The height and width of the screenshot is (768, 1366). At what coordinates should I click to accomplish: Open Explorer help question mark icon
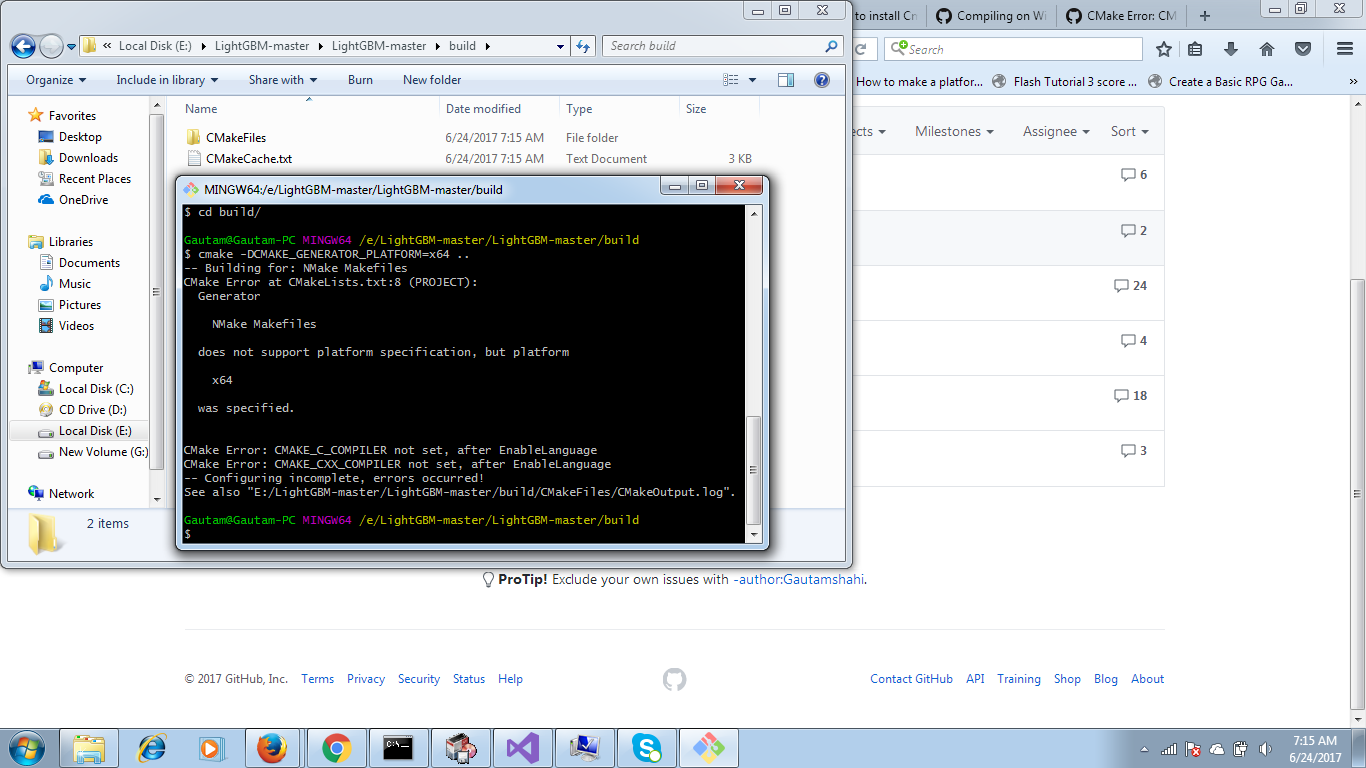821,80
